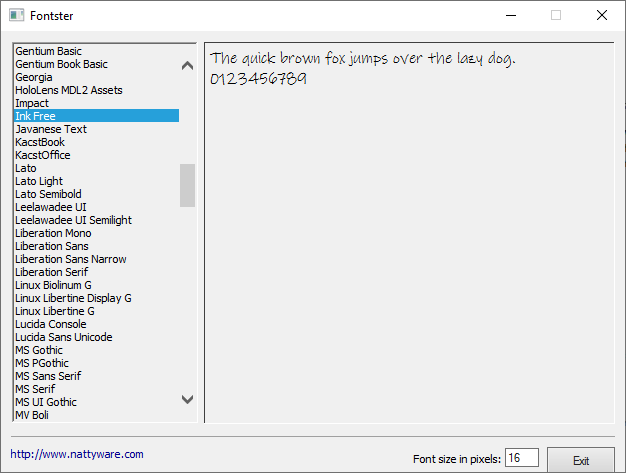The image size is (626, 473).
Task: Minimize the Fontster window
Action: pyautogui.click(x=511, y=16)
